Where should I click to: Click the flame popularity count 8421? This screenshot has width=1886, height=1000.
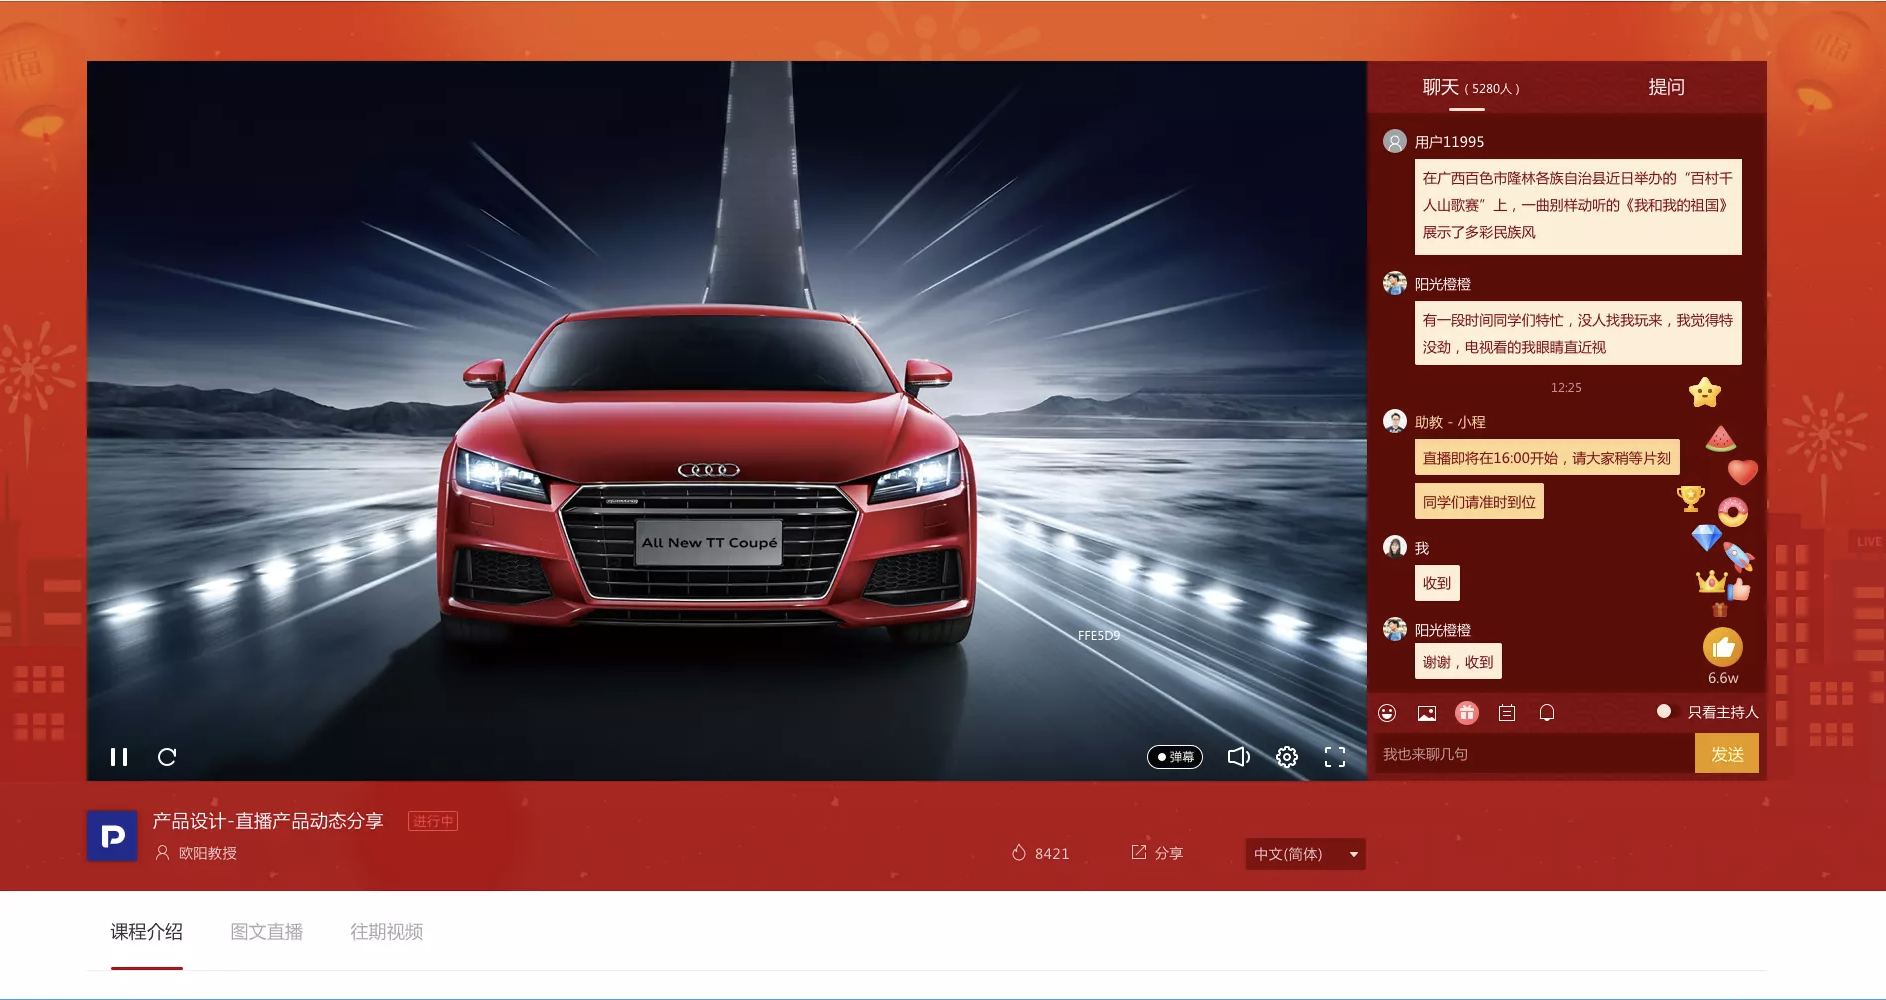(1040, 853)
